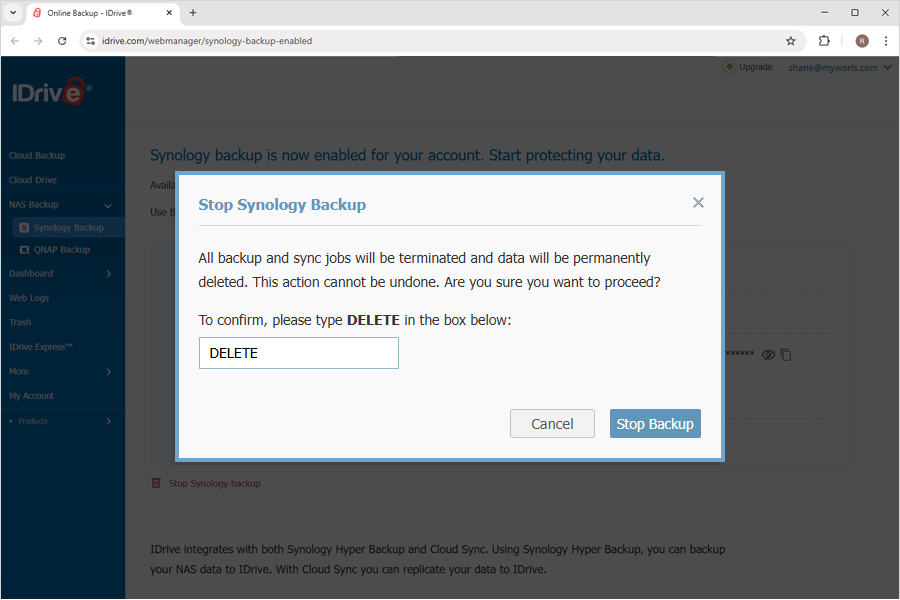This screenshot has height=600, width=900.
Task: Select the Online Backup - IDrive tab
Action: (103, 13)
